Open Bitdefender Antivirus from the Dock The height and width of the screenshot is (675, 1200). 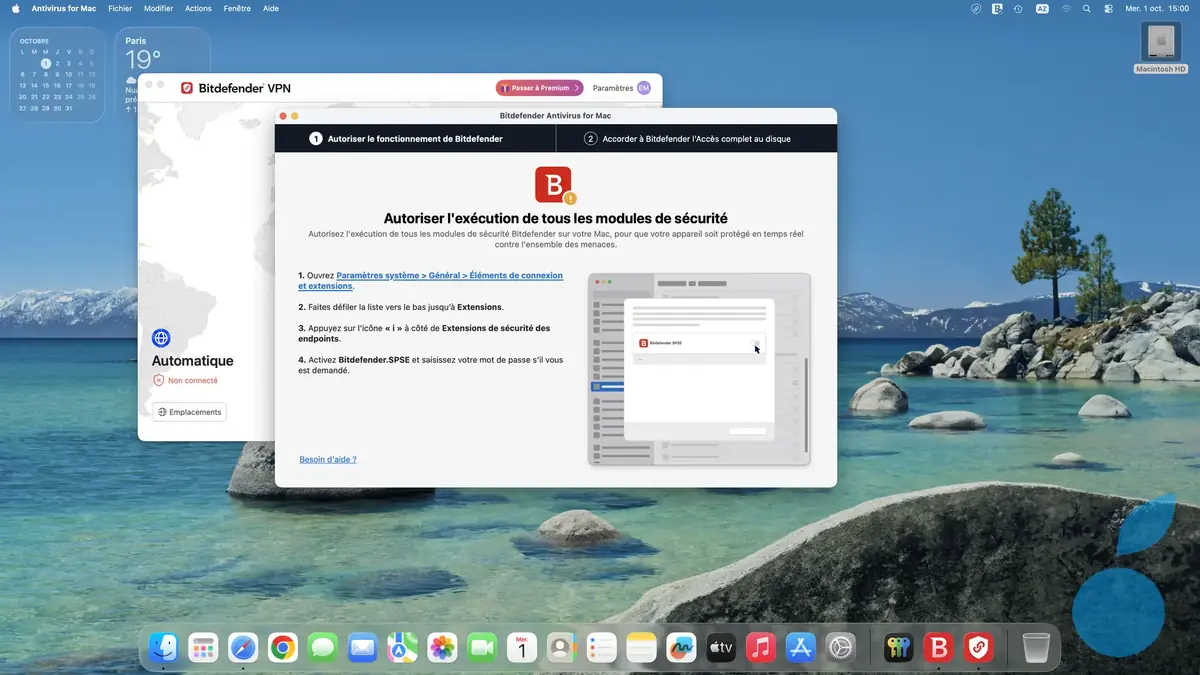point(937,647)
